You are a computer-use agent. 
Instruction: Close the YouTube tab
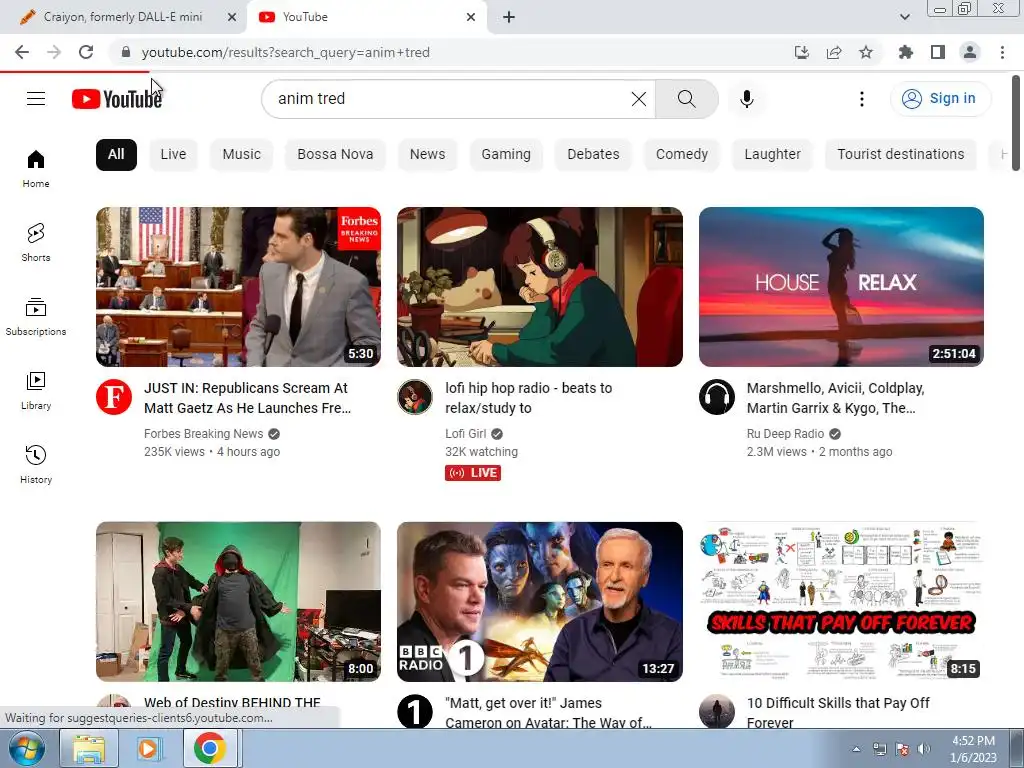[471, 17]
